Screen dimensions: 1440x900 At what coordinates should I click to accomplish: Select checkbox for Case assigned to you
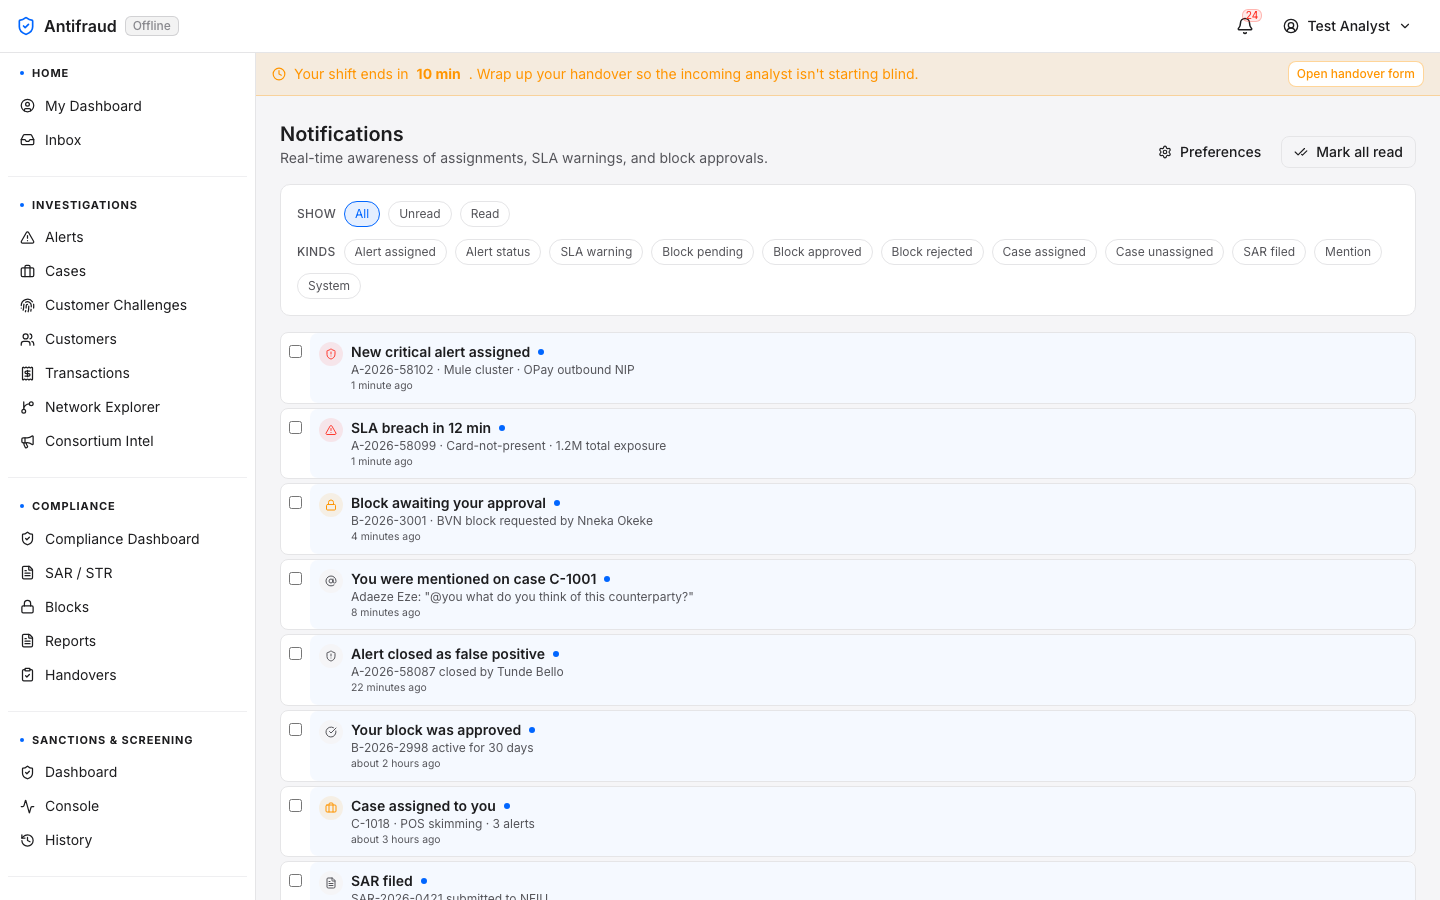point(295,805)
